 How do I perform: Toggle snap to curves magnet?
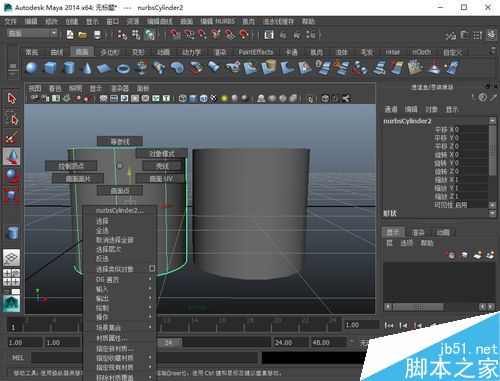tap(189, 34)
